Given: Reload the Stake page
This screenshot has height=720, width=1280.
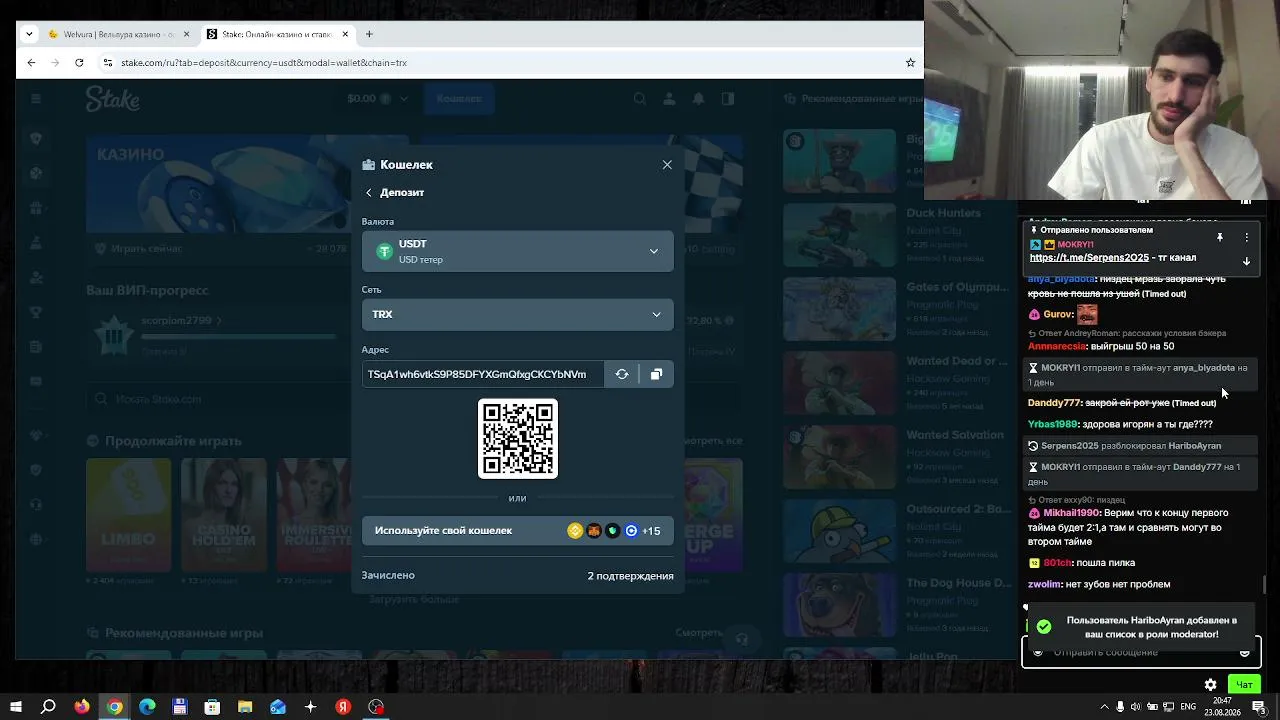Looking at the screenshot, I should coord(79,62).
